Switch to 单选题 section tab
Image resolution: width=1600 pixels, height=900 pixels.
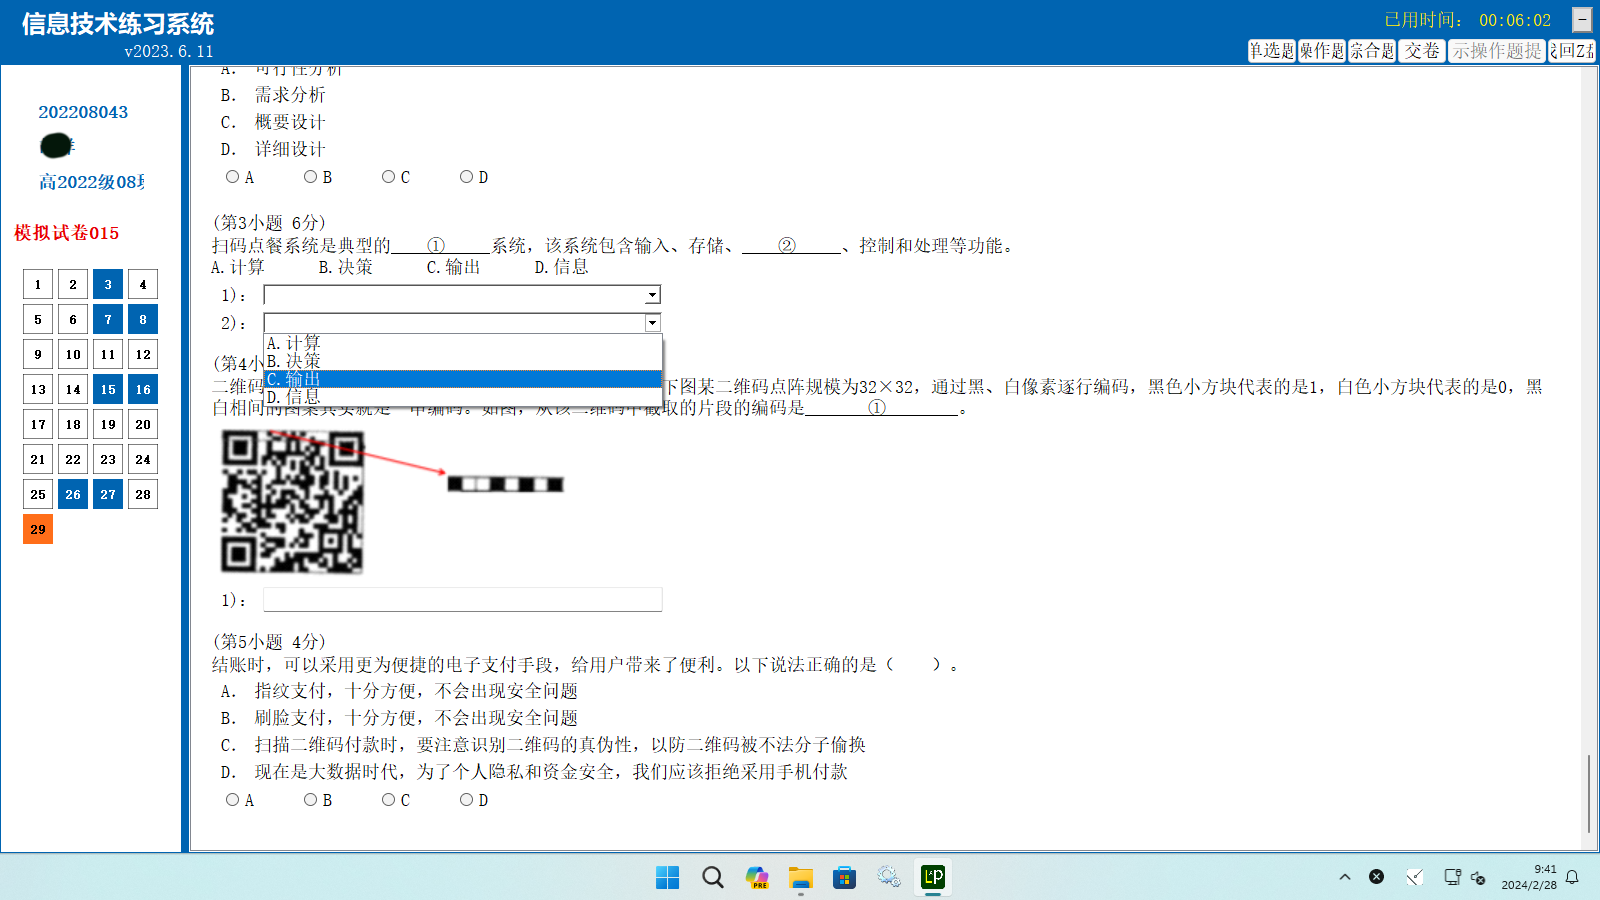point(1271,51)
